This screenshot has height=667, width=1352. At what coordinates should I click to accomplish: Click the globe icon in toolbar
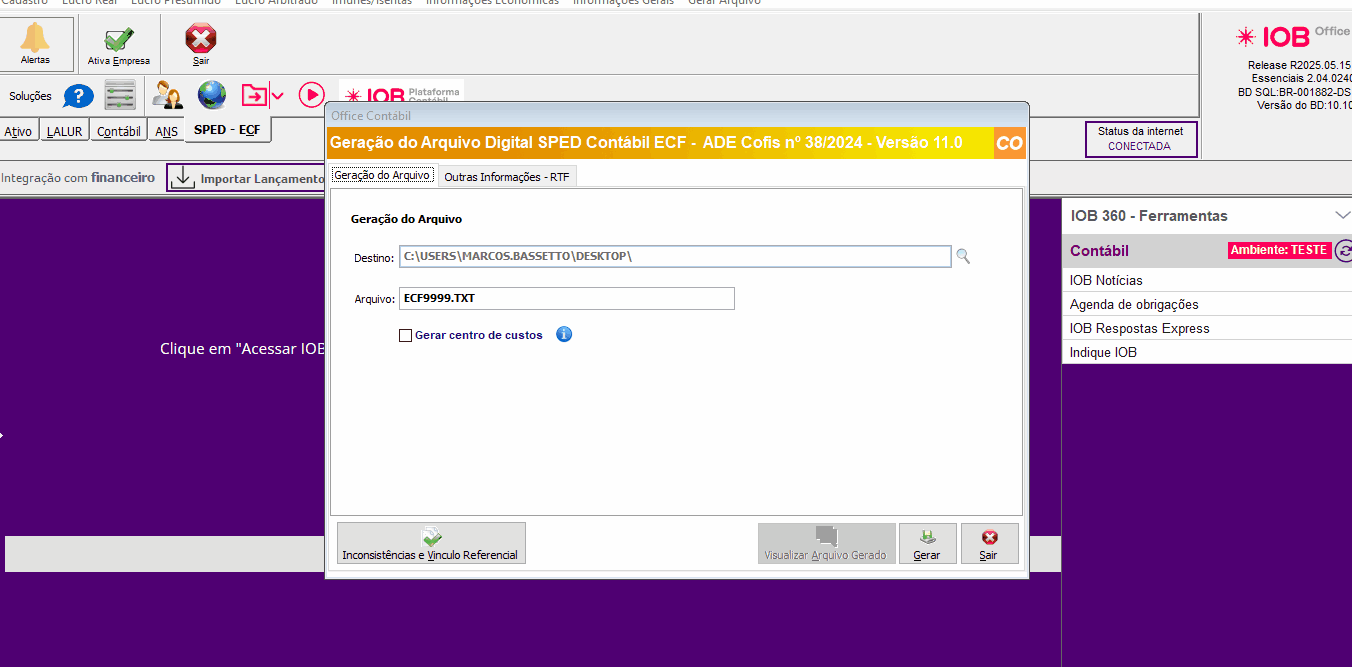(x=212, y=95)
